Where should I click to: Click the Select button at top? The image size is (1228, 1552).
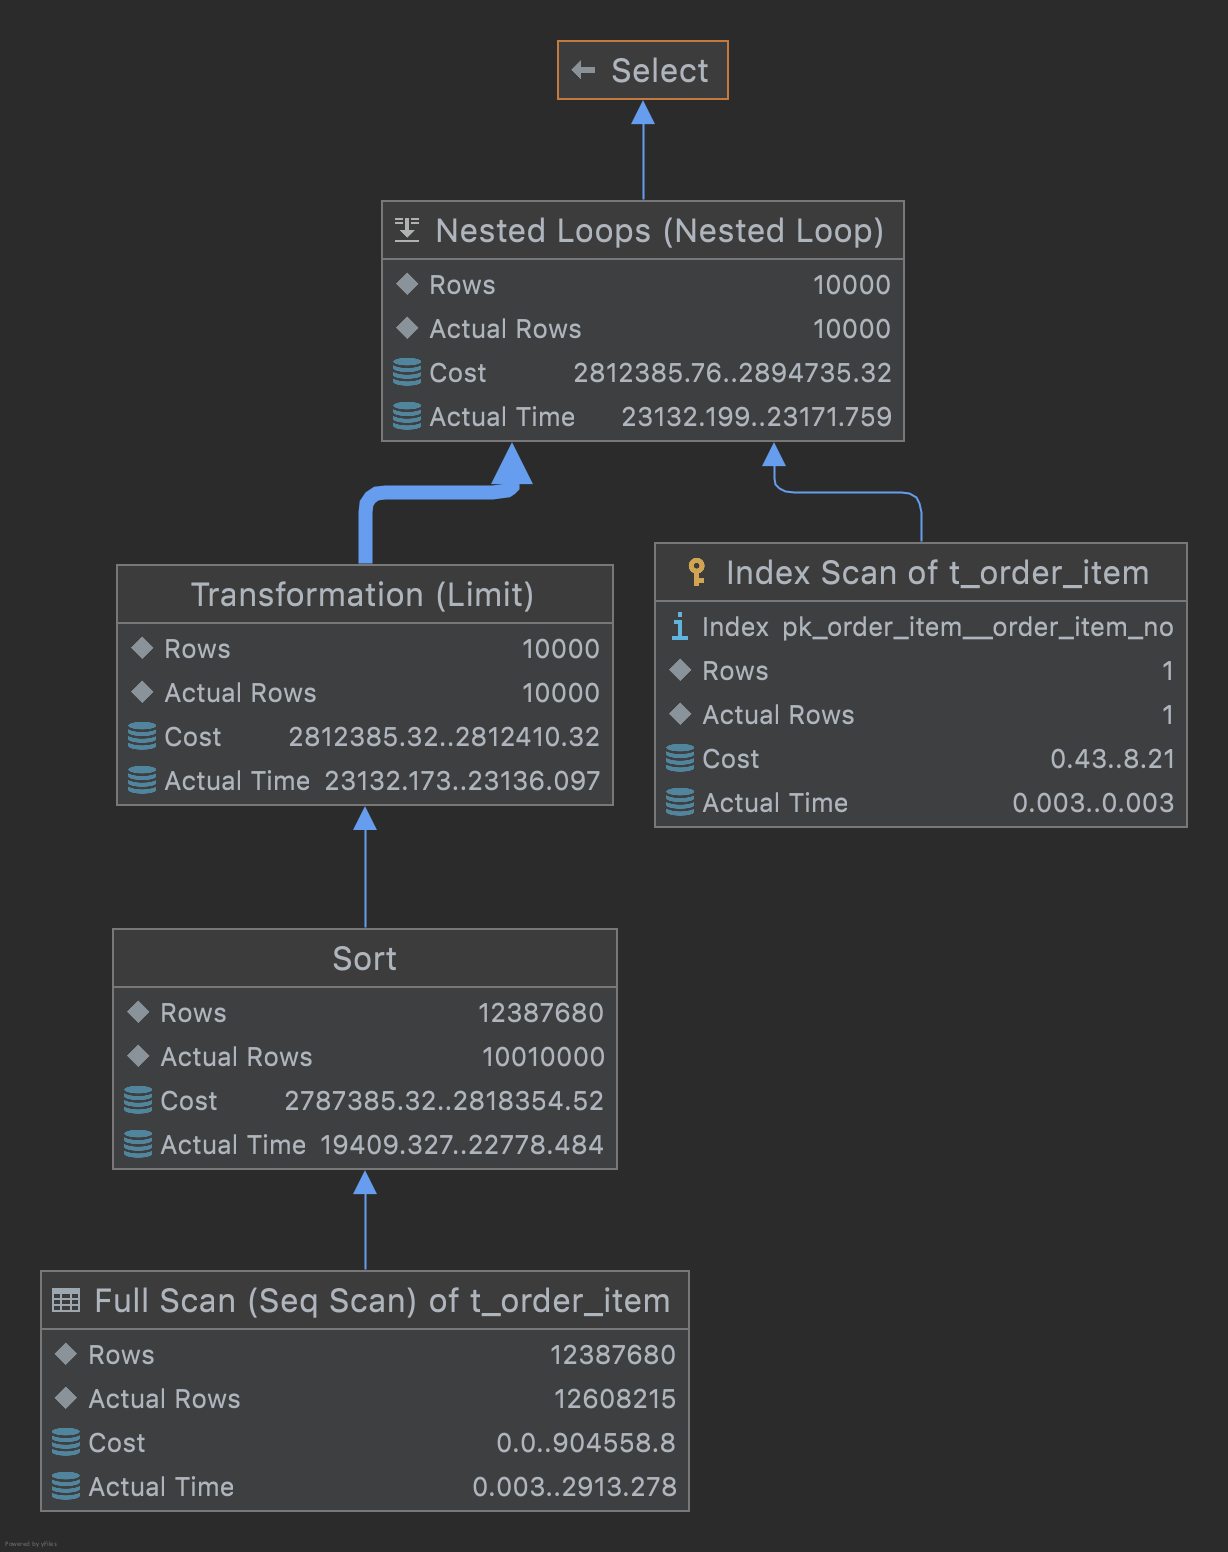click(642, 69)
